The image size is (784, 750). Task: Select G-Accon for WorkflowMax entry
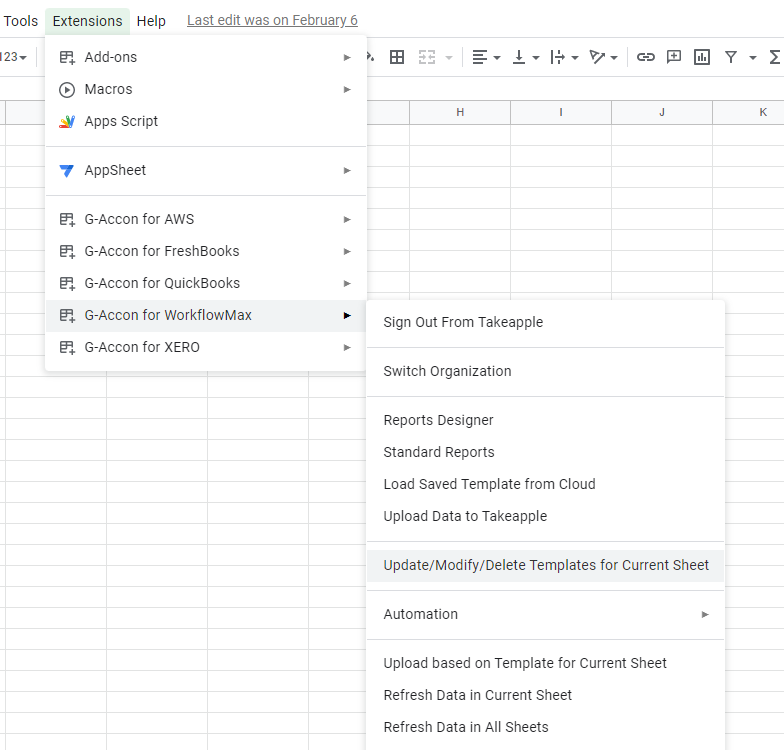[206, 316]
